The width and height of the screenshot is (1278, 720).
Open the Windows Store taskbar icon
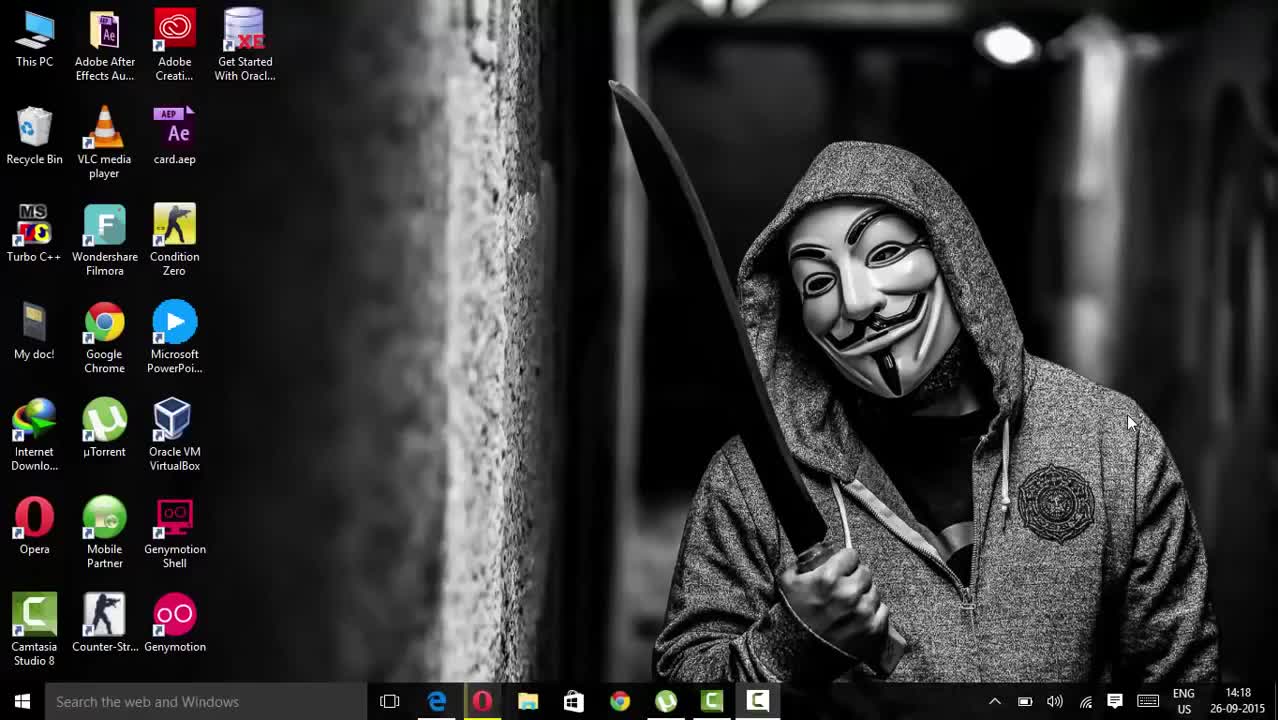point(574,701)
